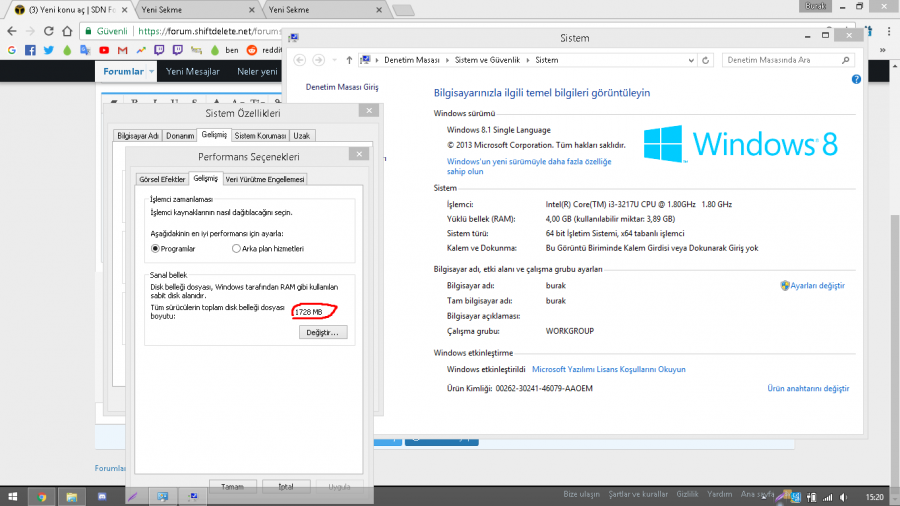Open the reddit bookmark

point(265,50)
